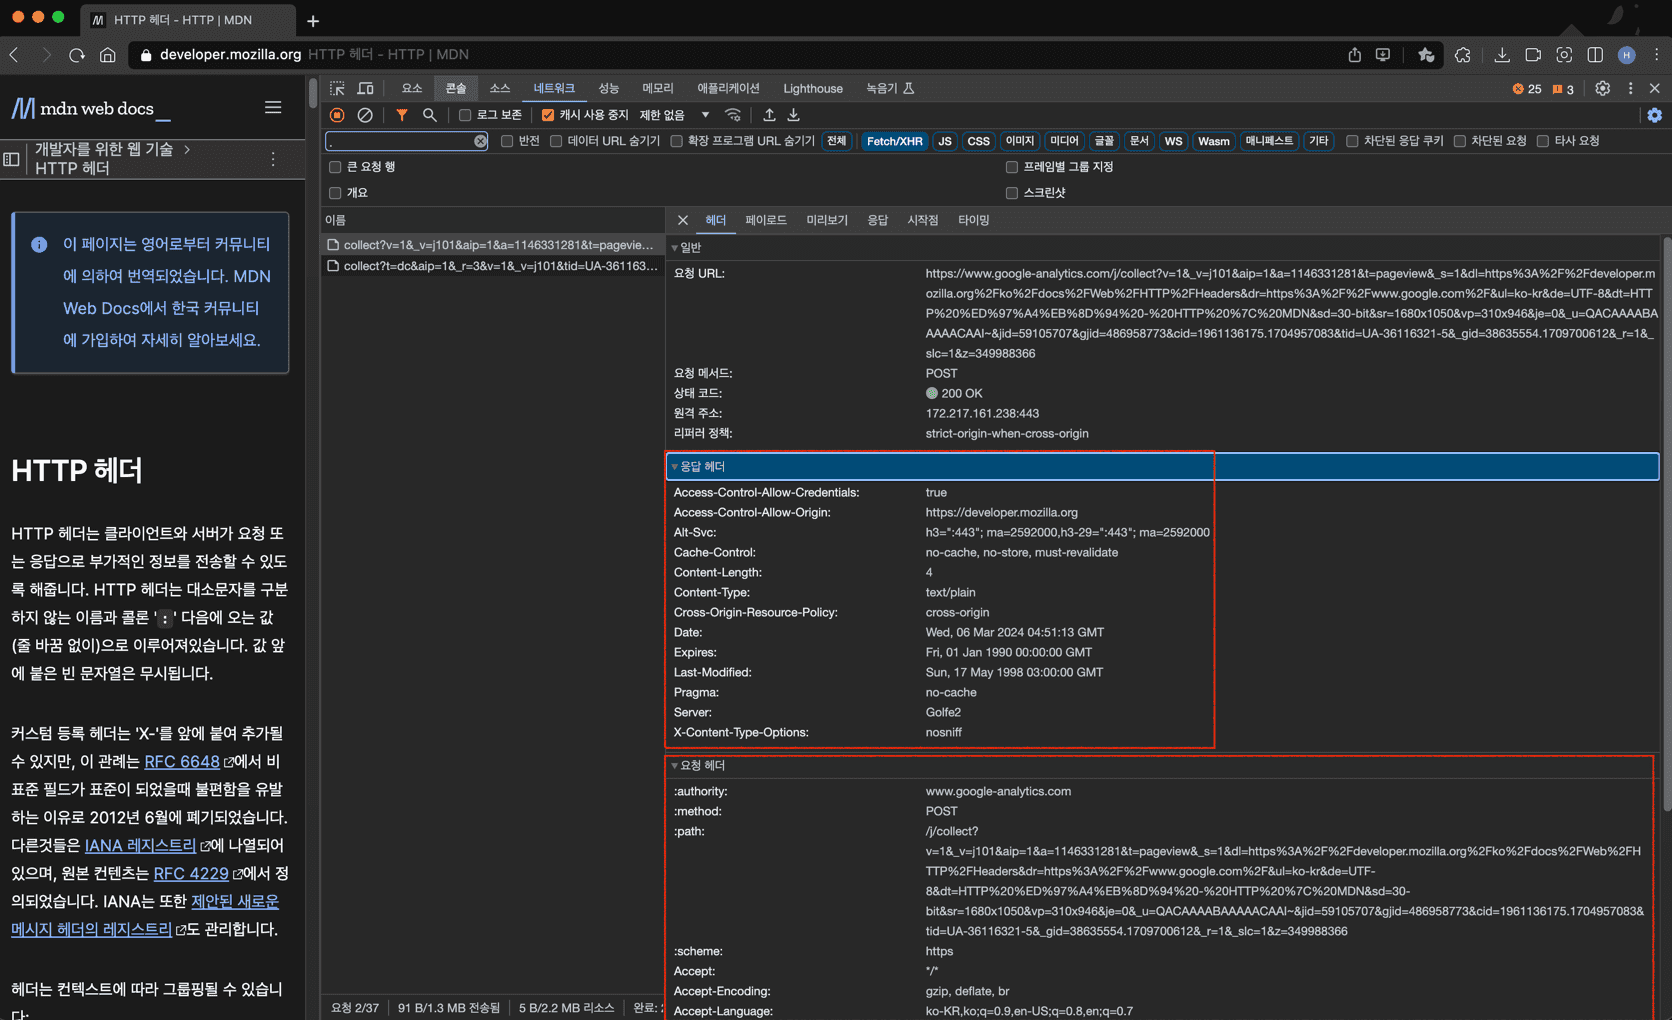
Task: Switch to the 소스 panel tab
Action: (500, 88)
